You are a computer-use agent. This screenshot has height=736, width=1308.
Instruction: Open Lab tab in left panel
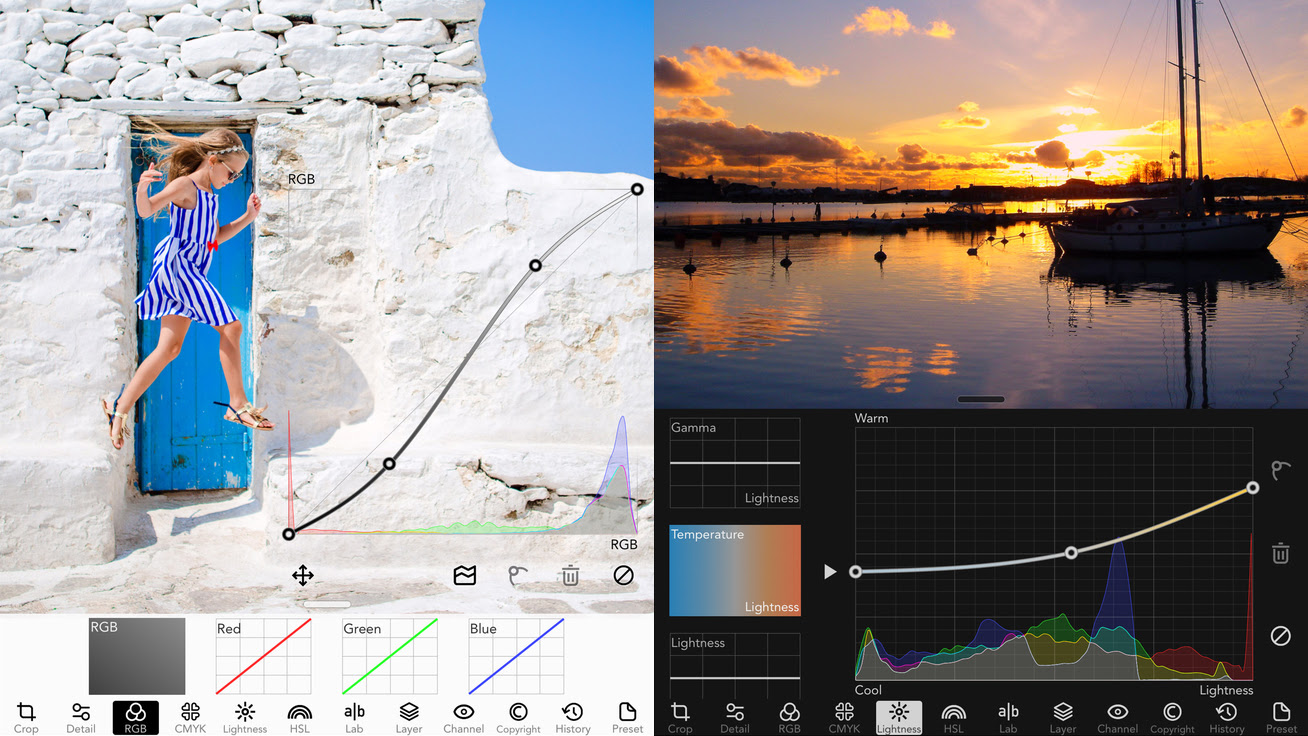coord(354,717)
